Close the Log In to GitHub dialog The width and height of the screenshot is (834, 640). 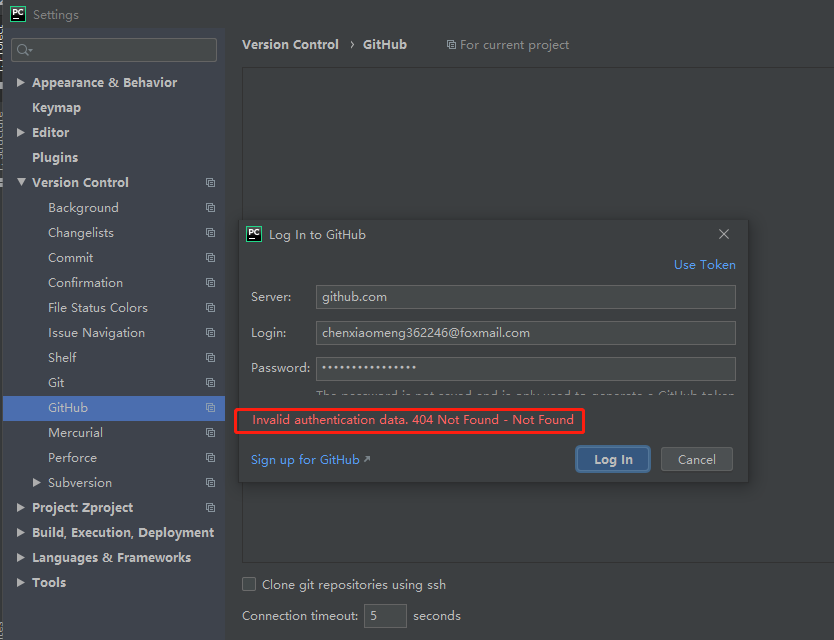724,234
